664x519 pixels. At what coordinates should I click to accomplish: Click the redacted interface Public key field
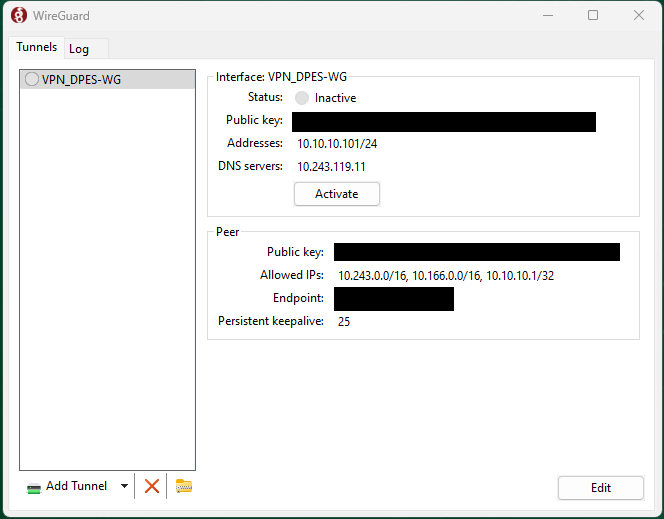(444, 122)
